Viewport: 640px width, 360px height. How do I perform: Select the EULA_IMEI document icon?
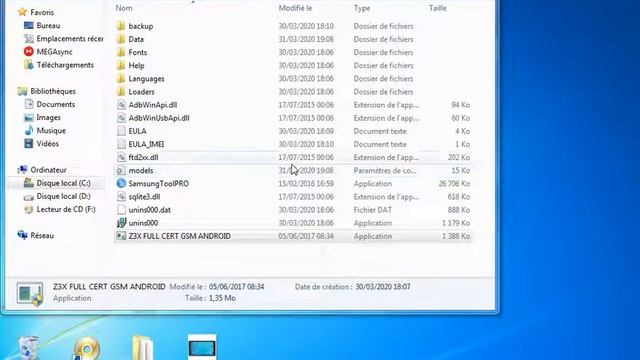point(121,144)
